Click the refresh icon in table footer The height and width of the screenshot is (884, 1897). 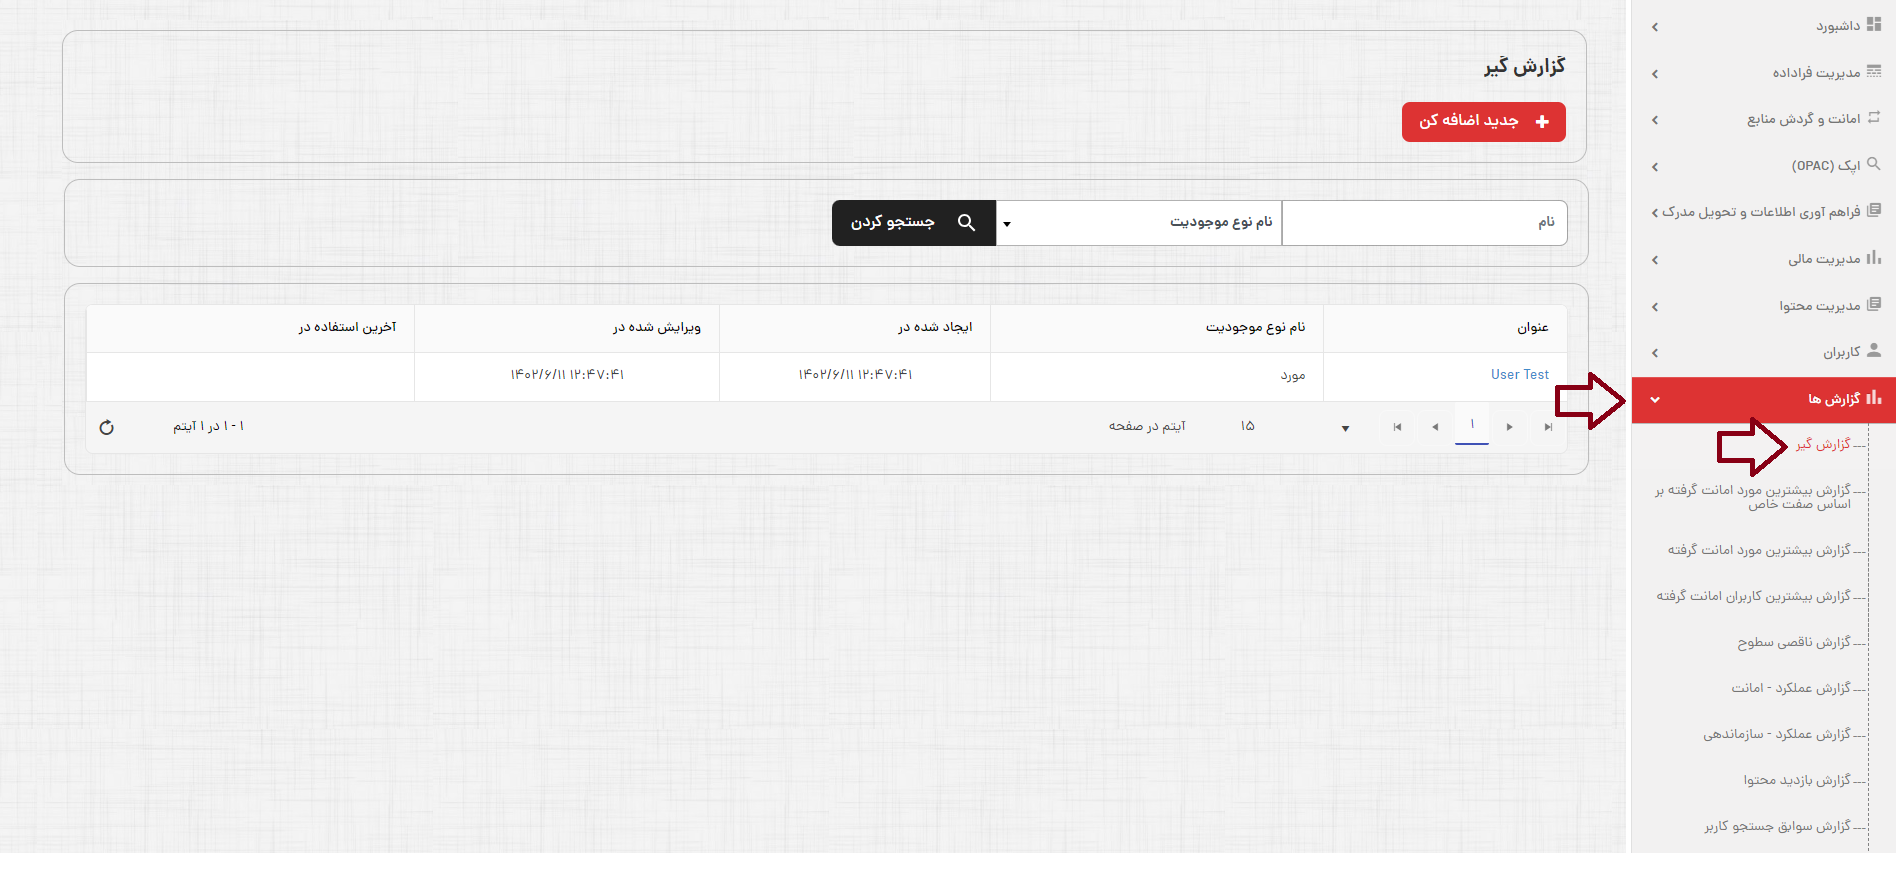point(107,427)
